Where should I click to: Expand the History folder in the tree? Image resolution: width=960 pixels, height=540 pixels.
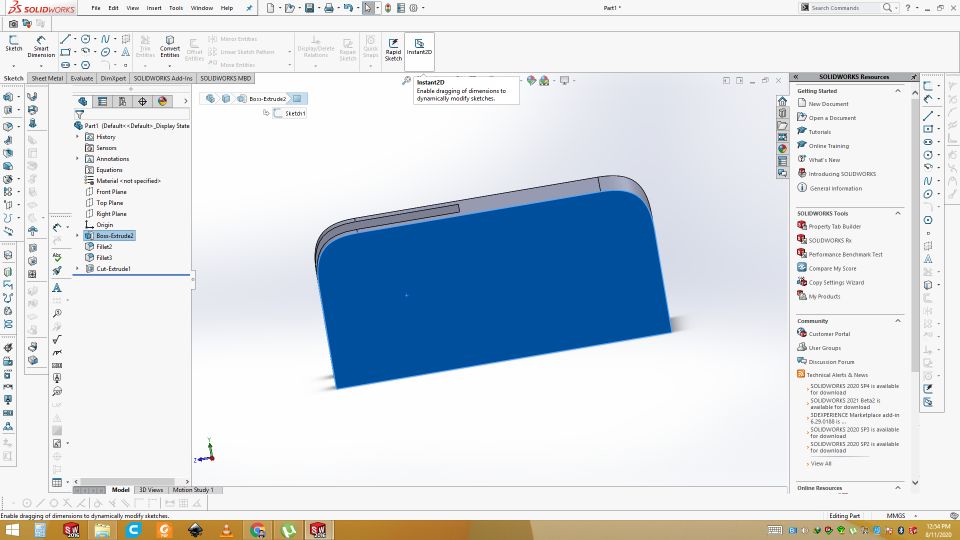pos(78,137)
